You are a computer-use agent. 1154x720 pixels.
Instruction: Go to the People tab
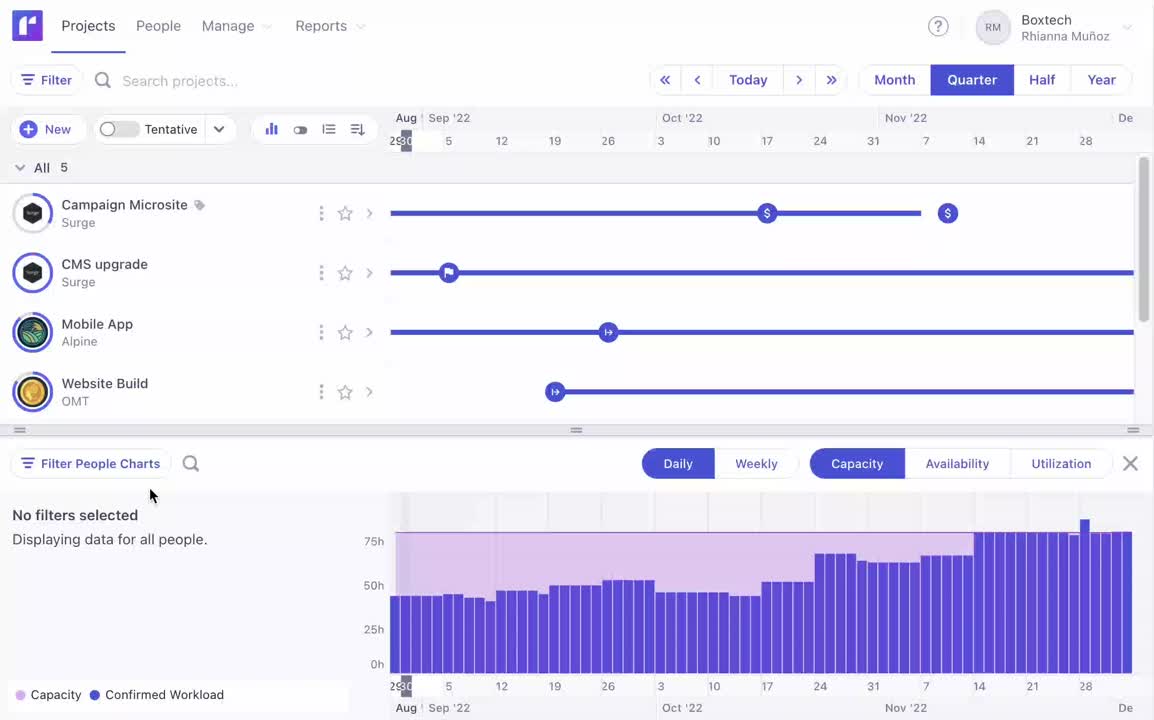pos(158,26)
